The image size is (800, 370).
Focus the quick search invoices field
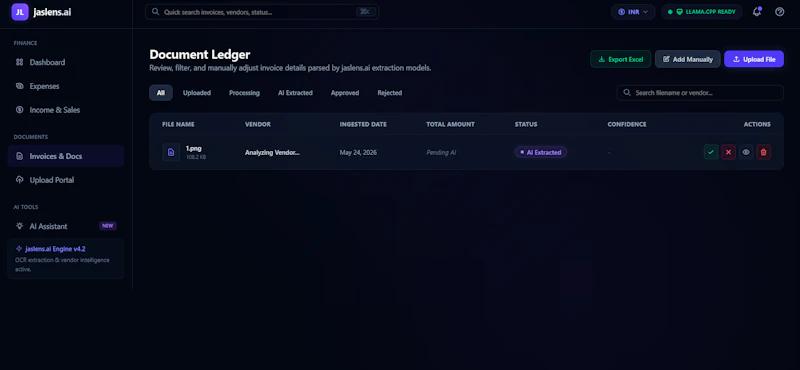262,12
